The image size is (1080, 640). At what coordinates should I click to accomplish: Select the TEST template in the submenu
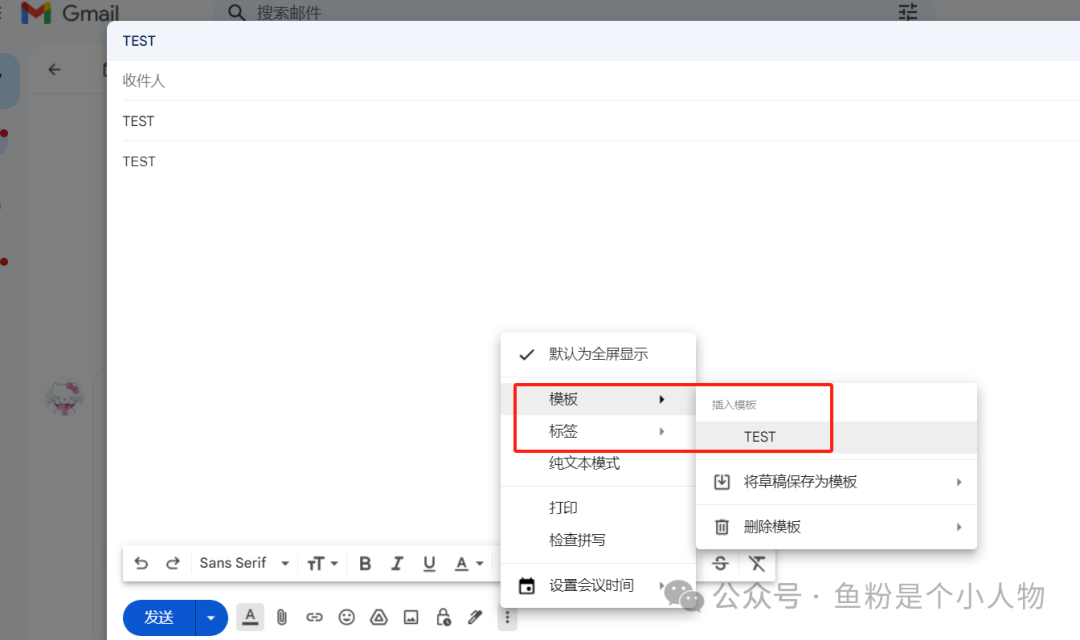point(761,436)
